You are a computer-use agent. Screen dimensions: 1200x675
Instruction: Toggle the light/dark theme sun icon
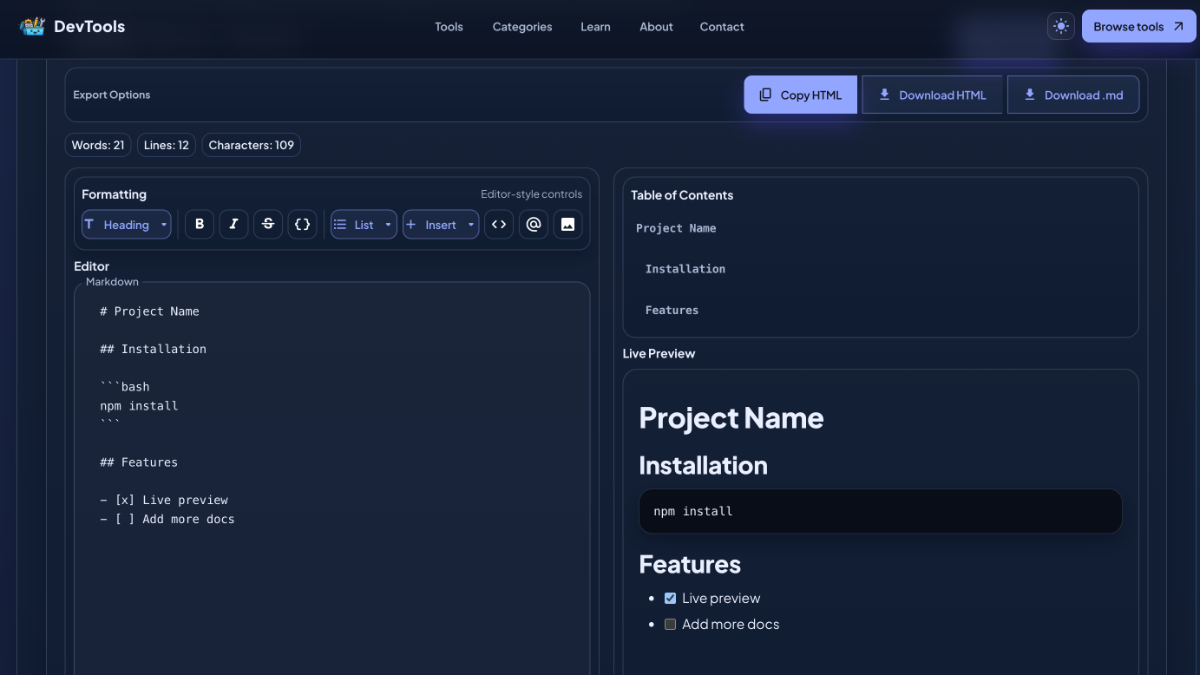1061,26
